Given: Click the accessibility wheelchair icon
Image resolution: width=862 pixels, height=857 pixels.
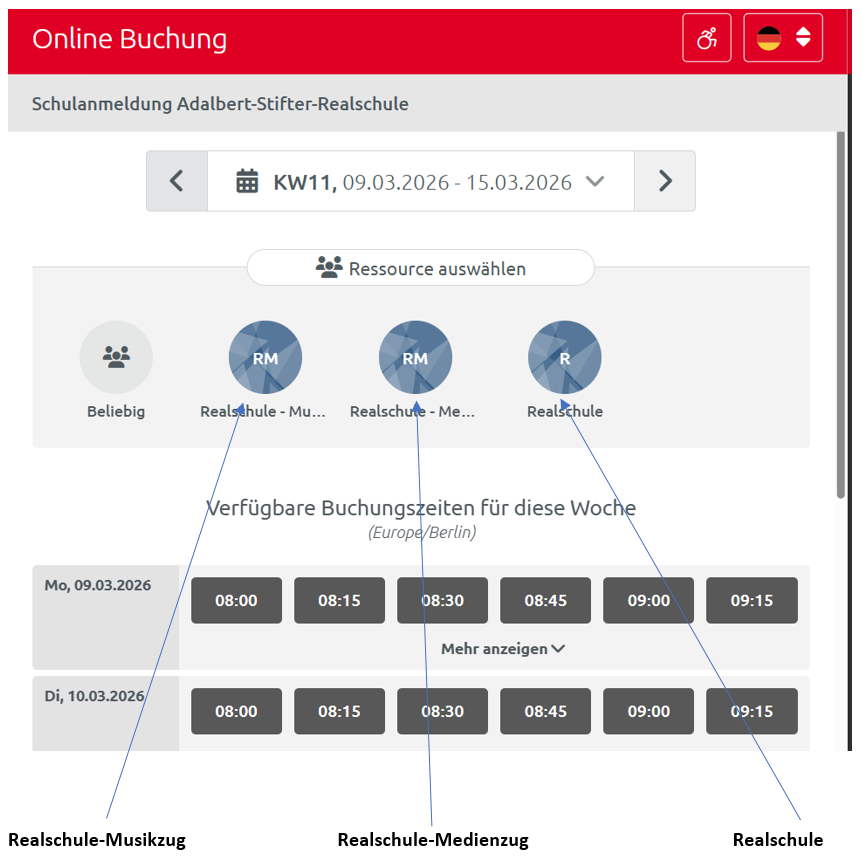Looking at the screenshot, I should tap(707, 39).
